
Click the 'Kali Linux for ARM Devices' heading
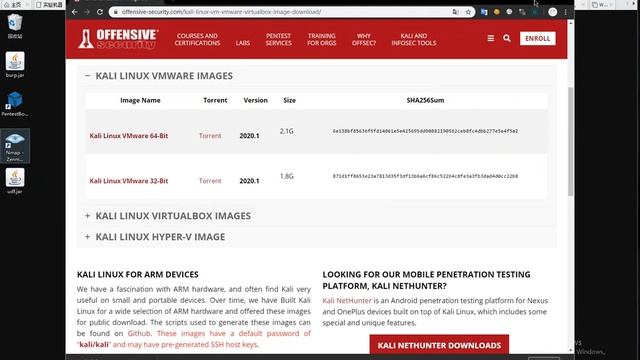(138, 274)
